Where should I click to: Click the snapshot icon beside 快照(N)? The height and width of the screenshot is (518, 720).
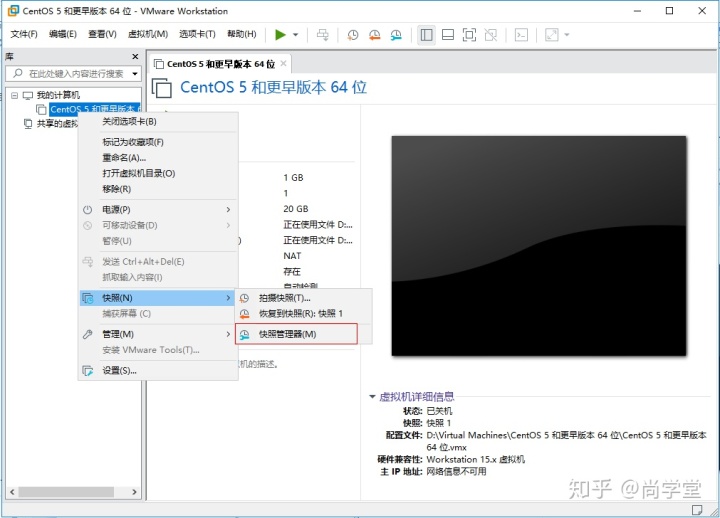87,298
